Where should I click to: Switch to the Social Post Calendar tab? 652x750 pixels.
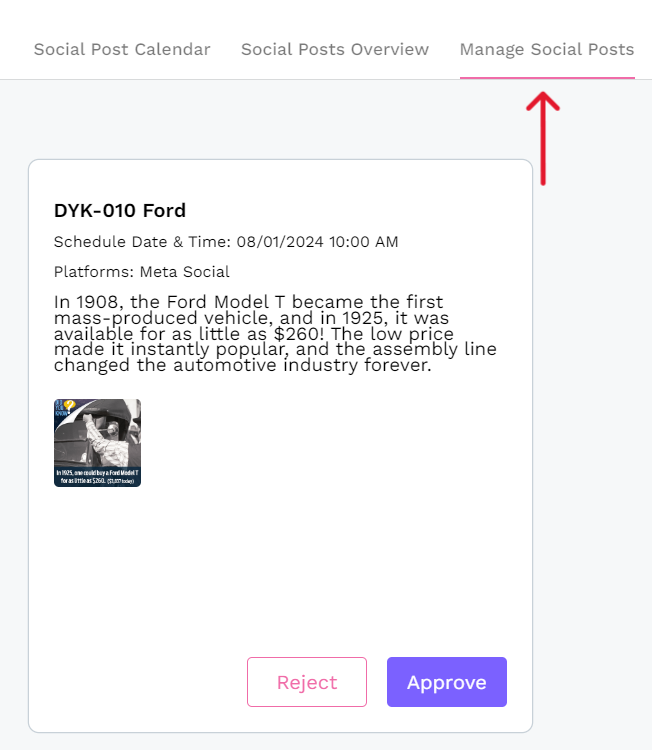click(x=122, y=49)
